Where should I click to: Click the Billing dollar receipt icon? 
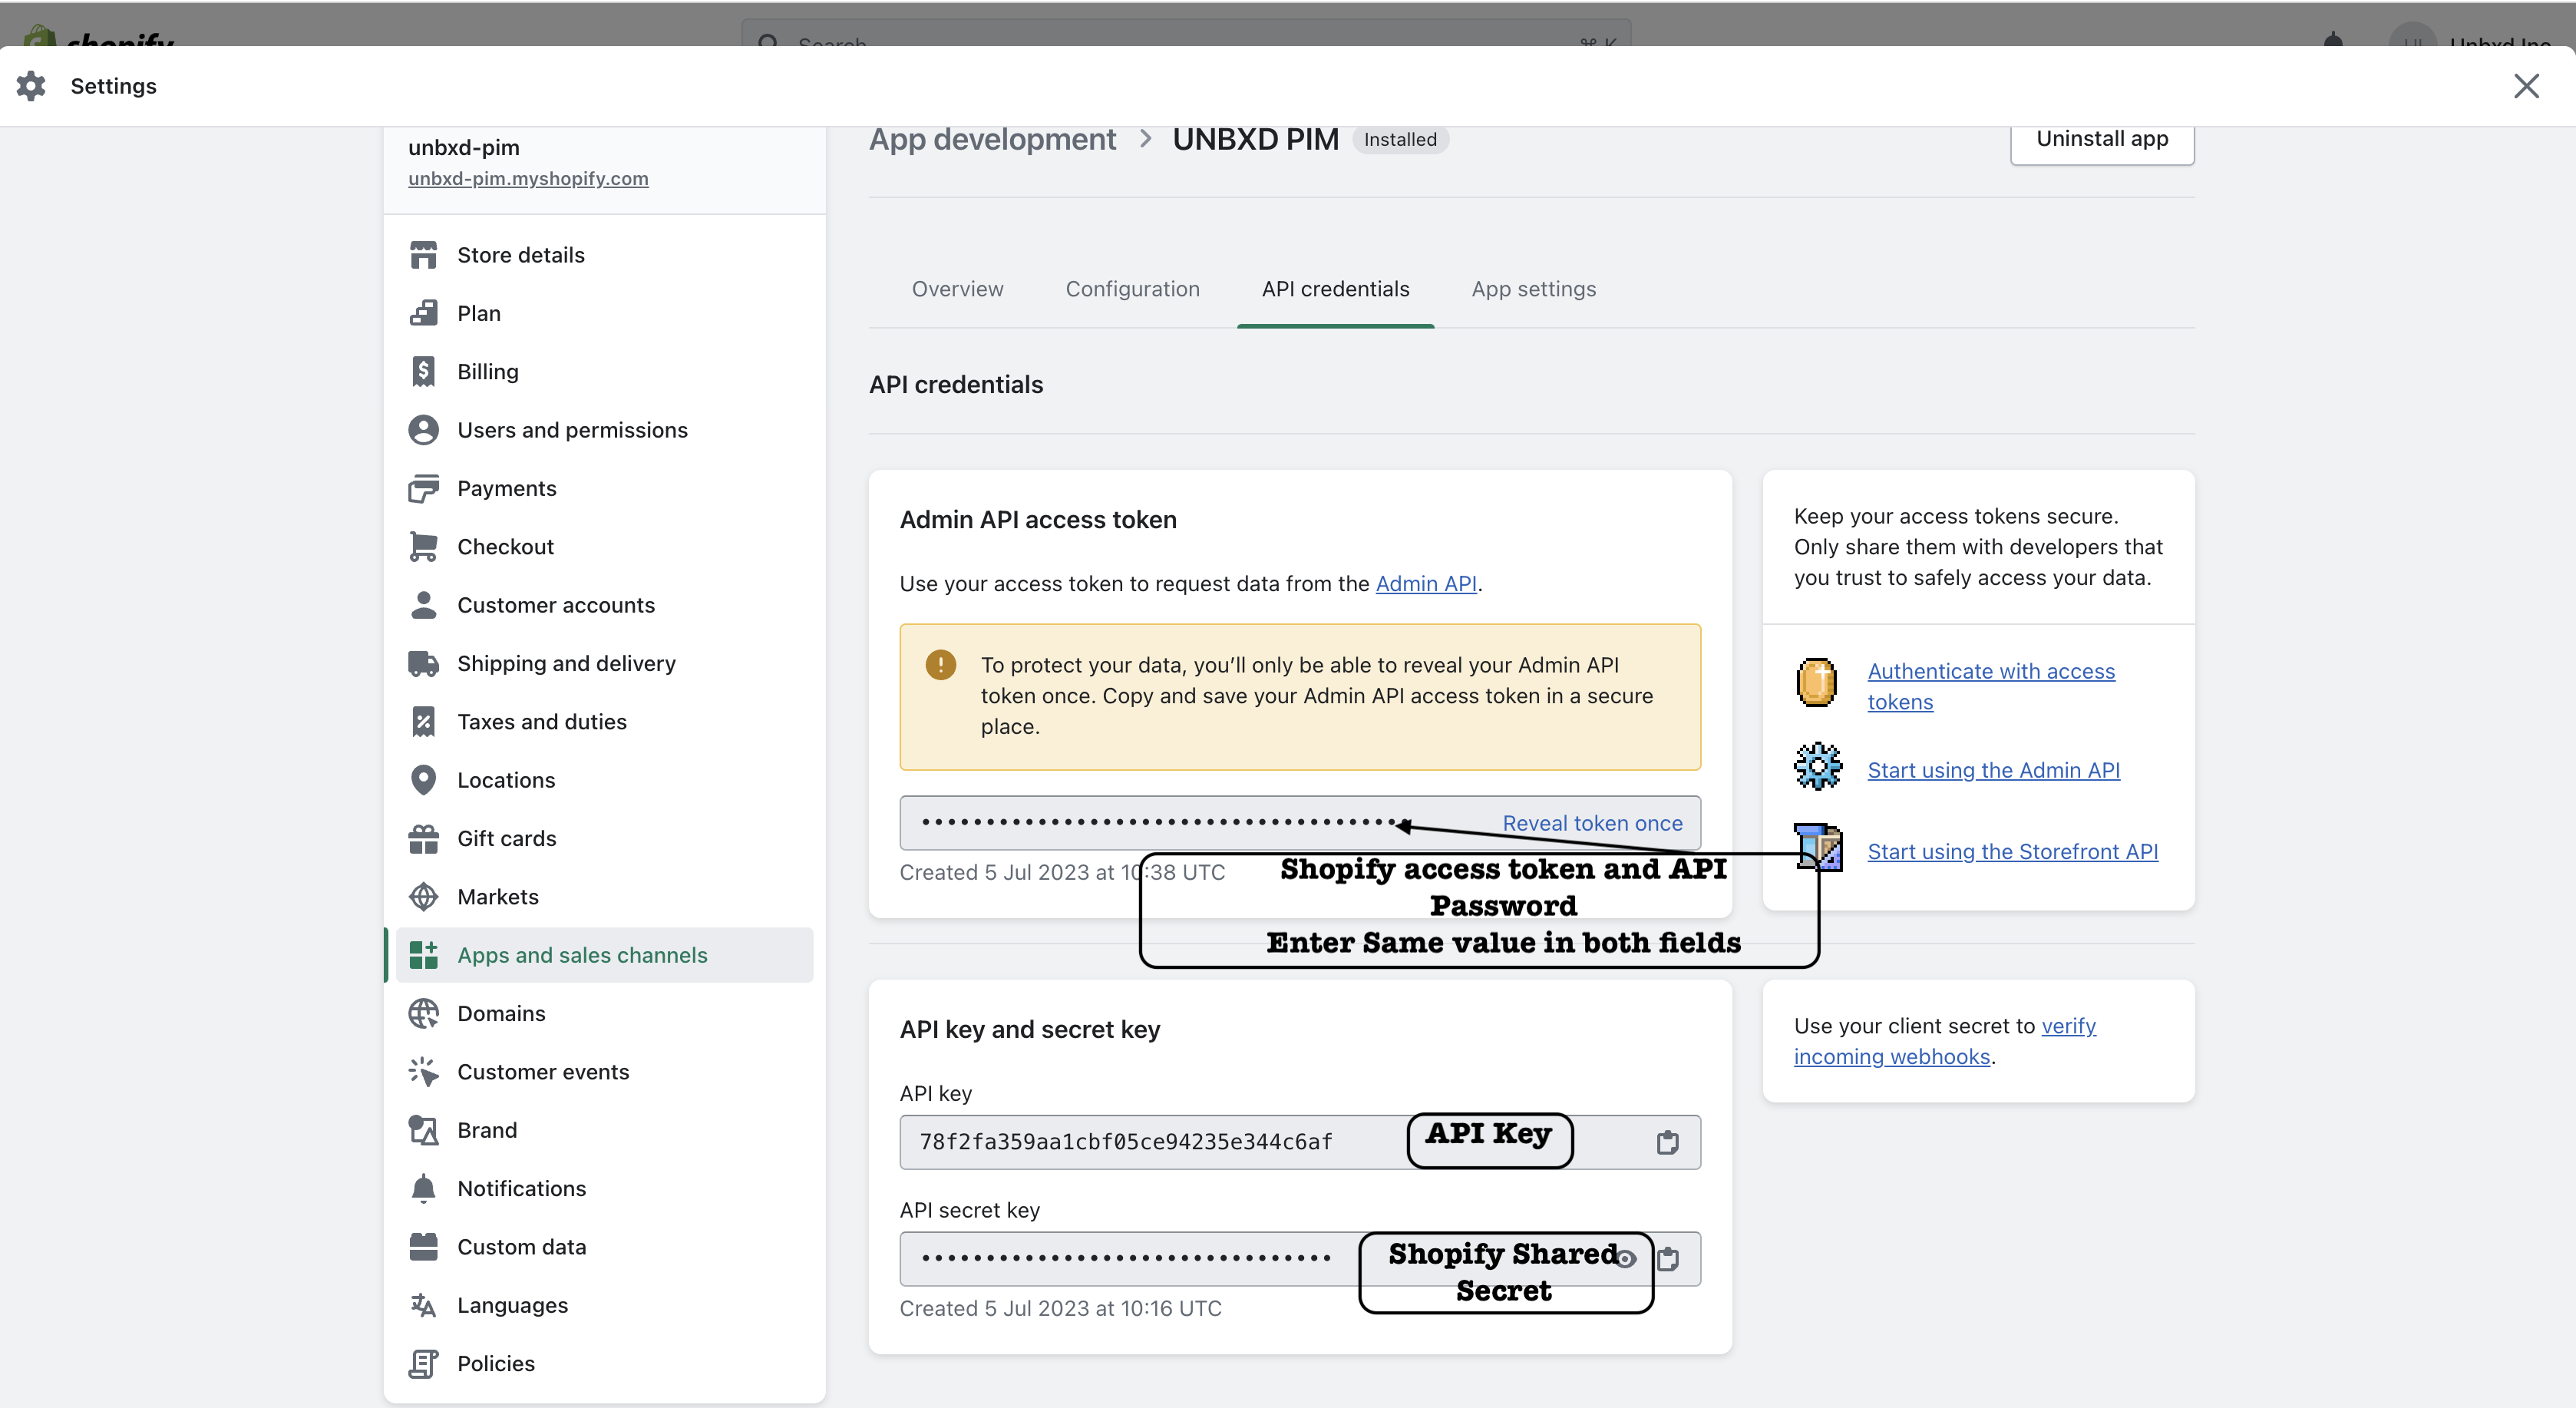[x=423, y=371]
